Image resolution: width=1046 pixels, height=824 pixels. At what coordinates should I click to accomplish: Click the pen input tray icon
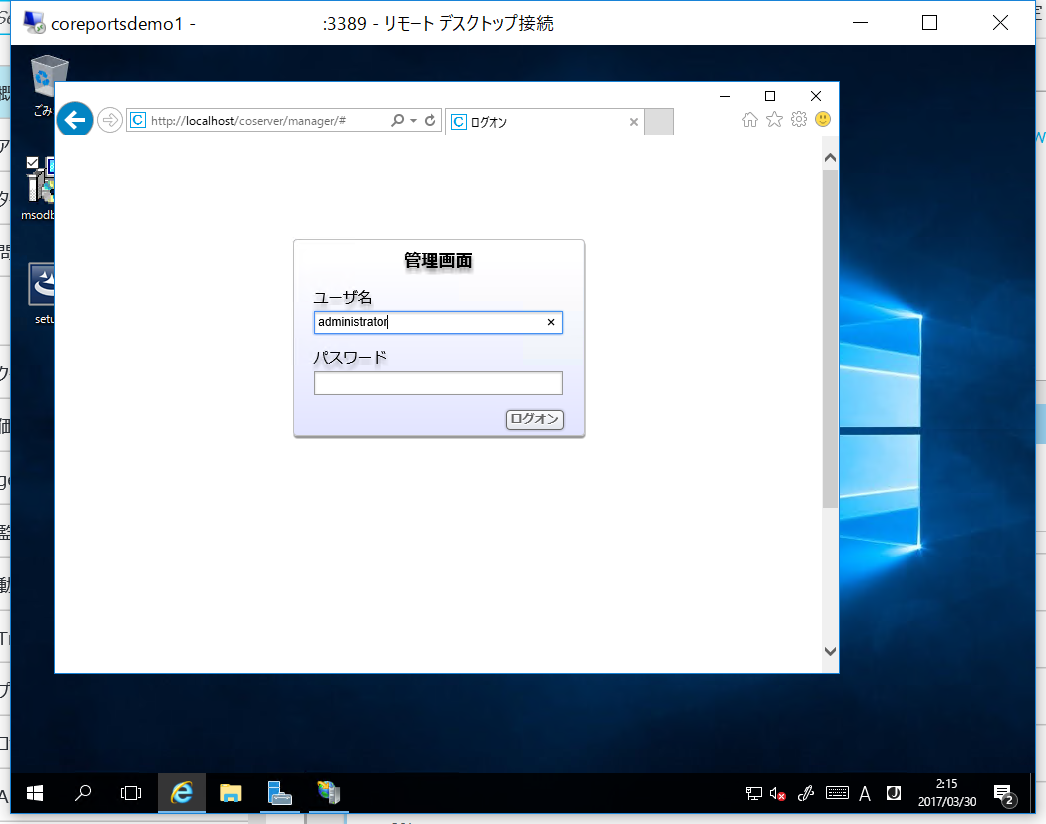(x=806, y=793)
